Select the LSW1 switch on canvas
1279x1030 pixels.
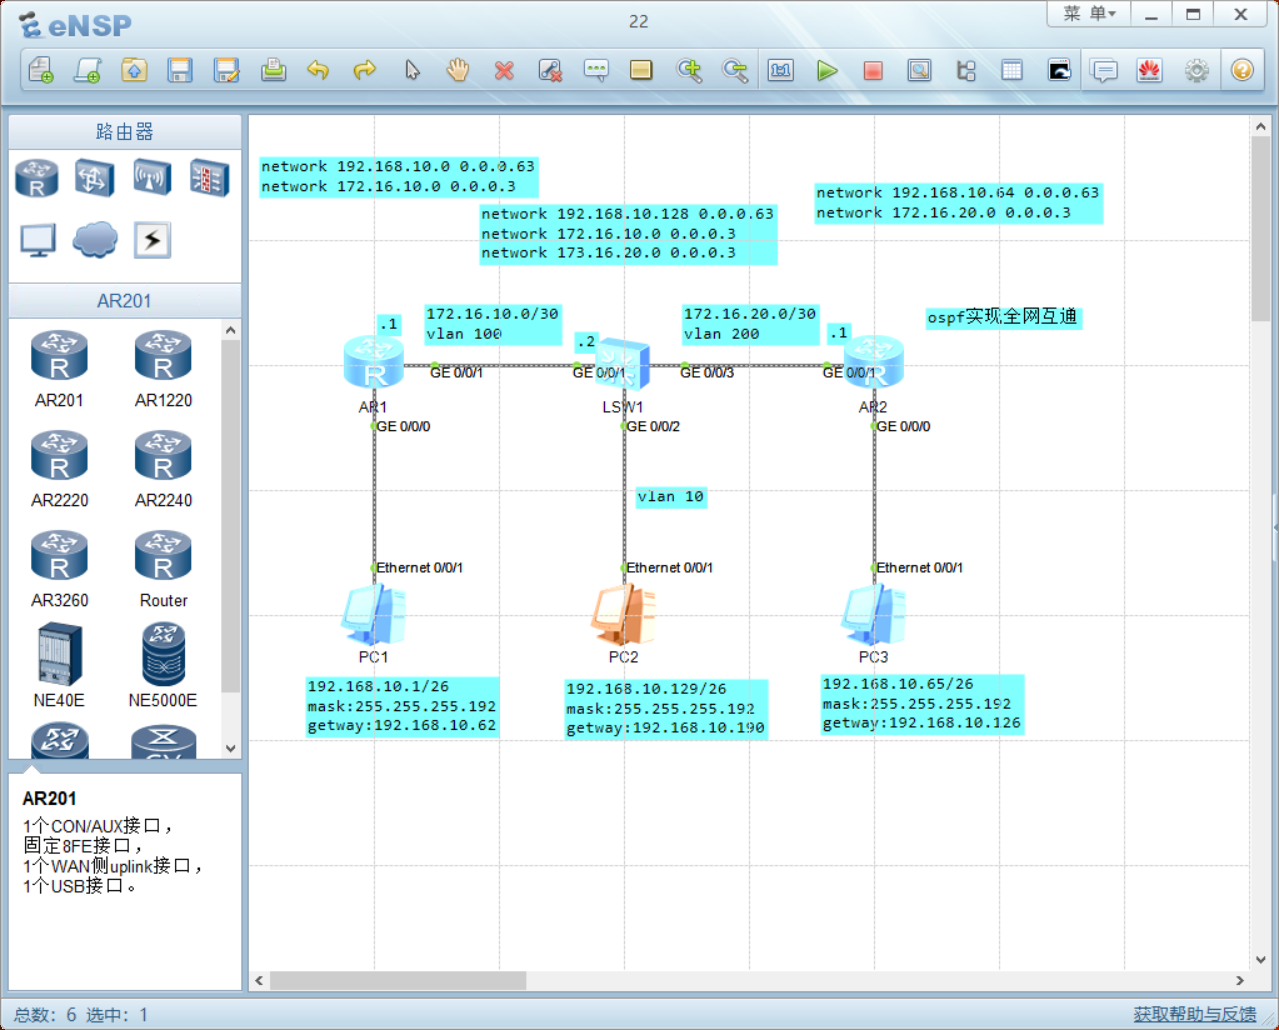click(x=623, y=364)
